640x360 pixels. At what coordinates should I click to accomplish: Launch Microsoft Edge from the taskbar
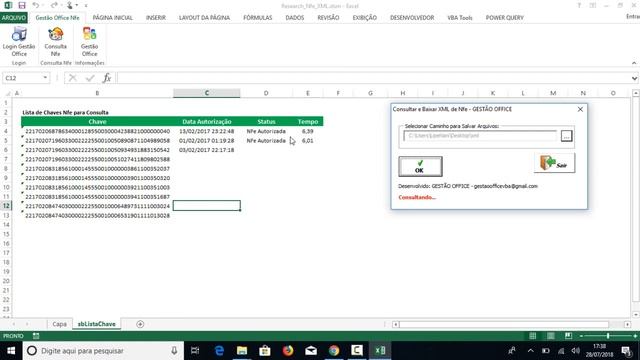tap(219, 351)
